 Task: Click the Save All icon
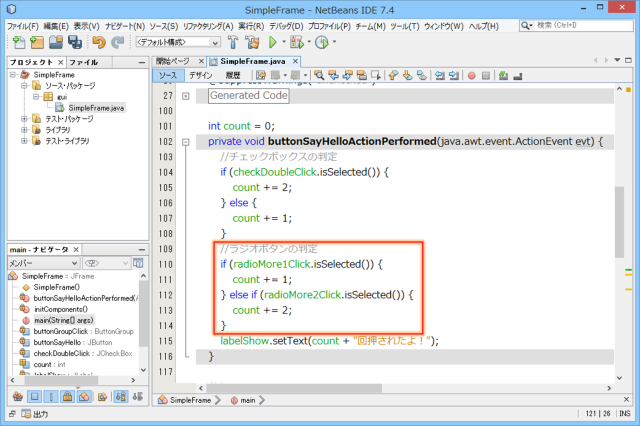75,42
